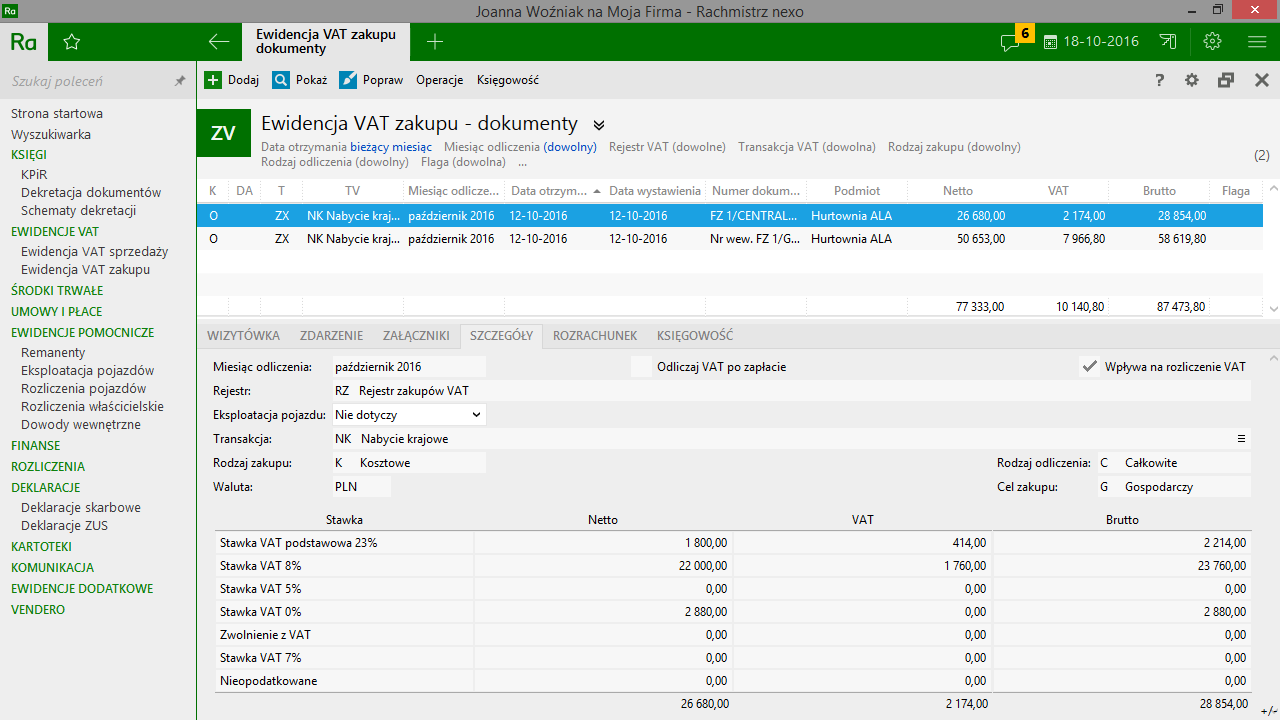1280x720 pixels.
Task: Open Eksploatacja pojazdu combo box
Action: (409, 414)
